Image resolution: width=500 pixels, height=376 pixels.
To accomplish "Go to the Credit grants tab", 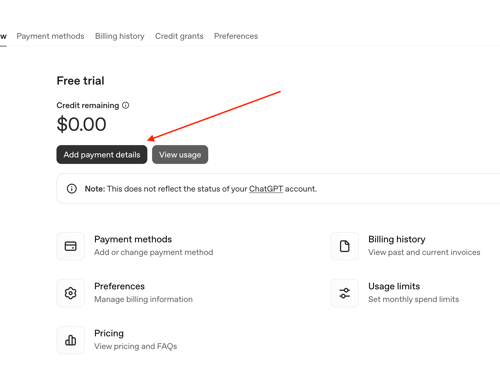I will point(179,36).
